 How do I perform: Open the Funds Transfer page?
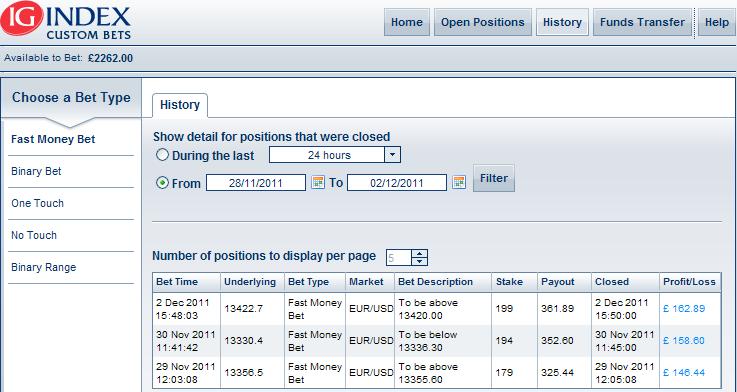click(642, 22)
